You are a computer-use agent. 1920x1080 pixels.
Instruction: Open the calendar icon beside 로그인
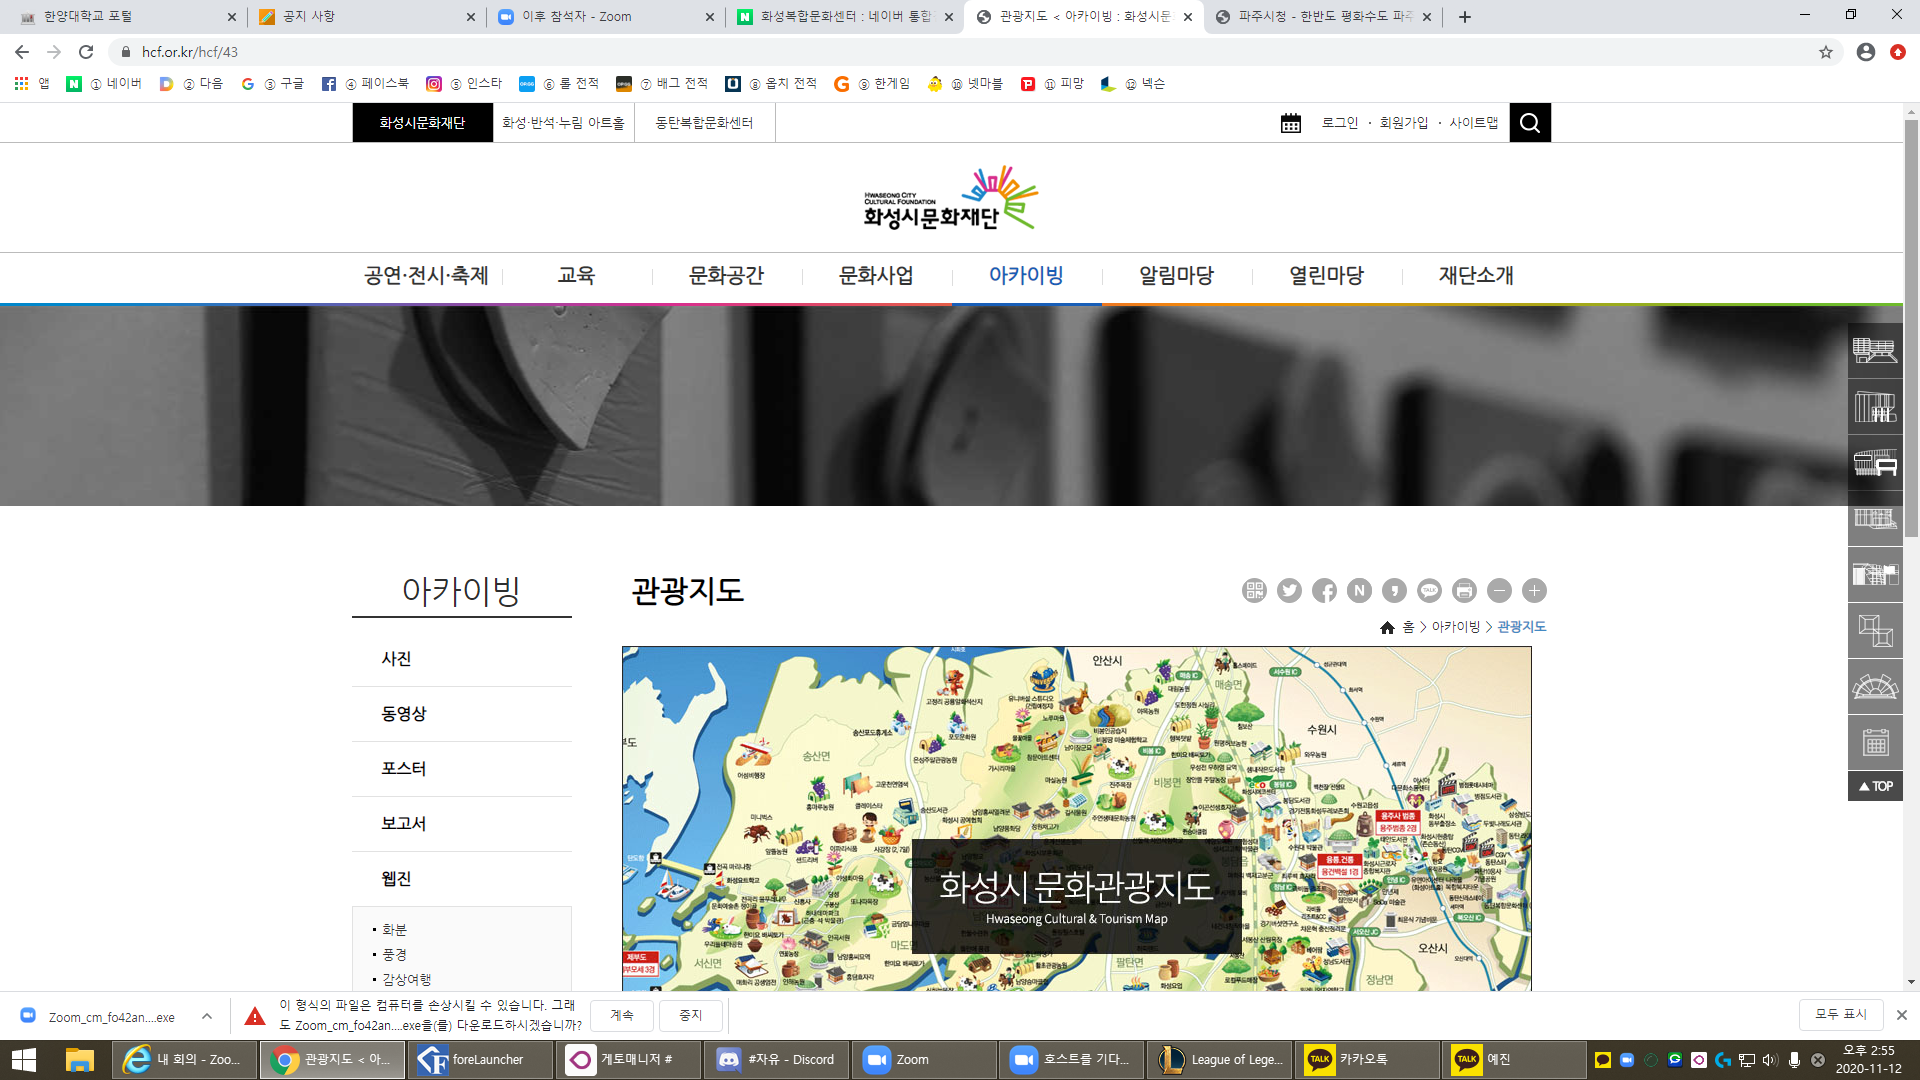coord(1291,123)
